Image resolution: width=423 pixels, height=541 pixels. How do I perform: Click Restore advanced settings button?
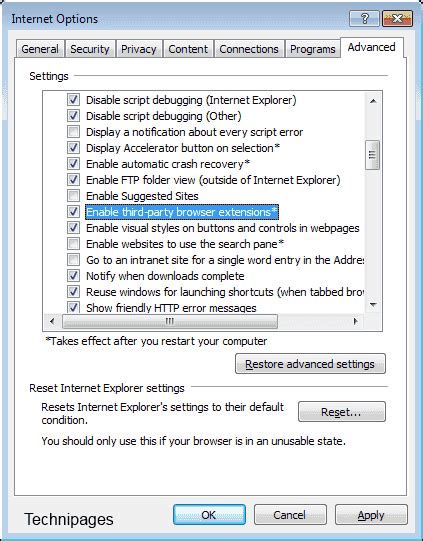pos(310,364)
